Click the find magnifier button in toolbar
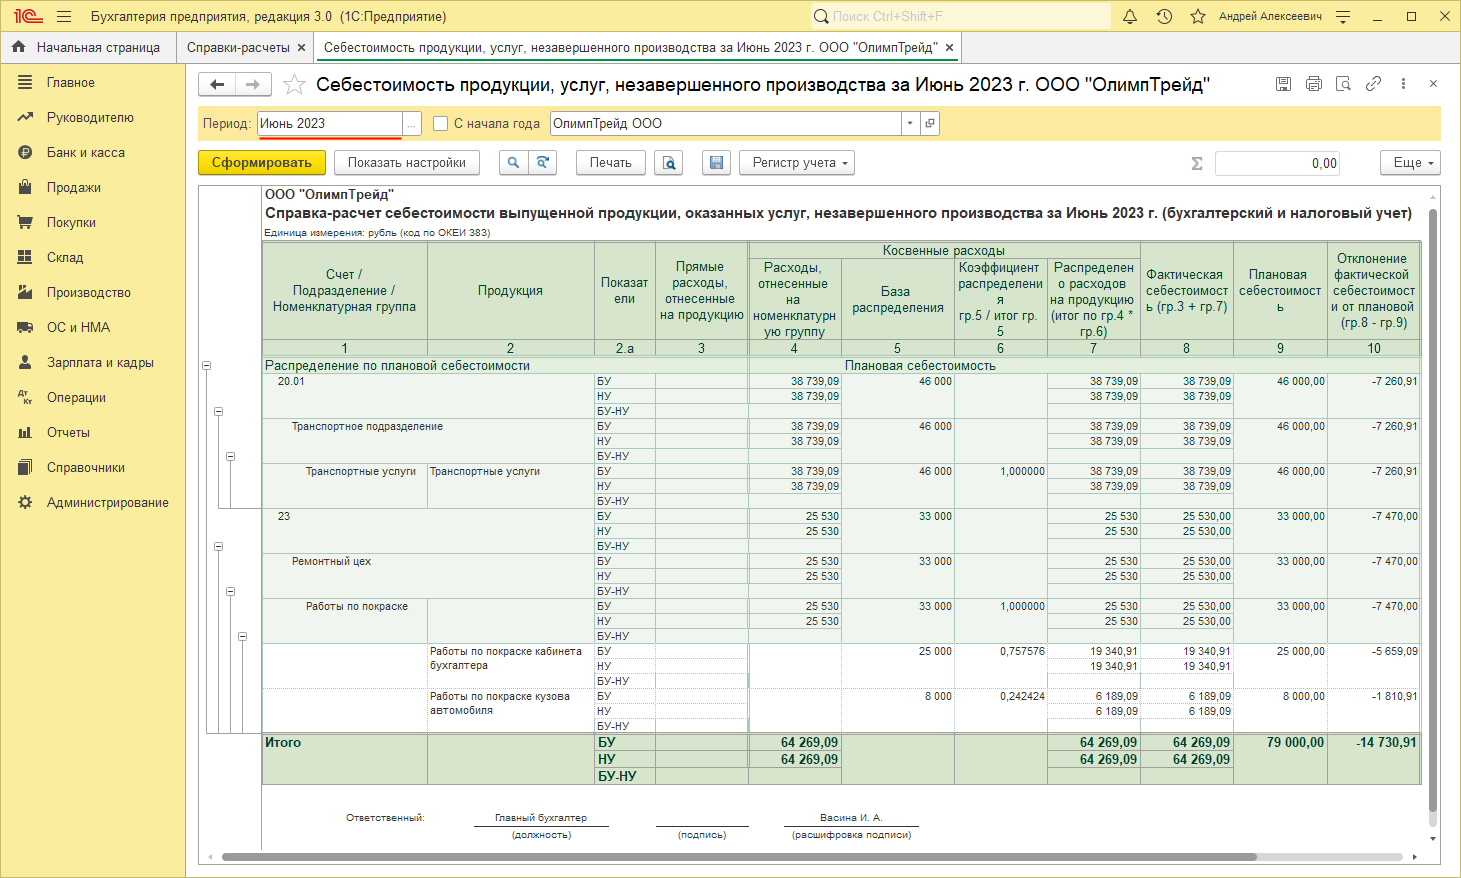1461x878 pixels. [x=513, y=163]
